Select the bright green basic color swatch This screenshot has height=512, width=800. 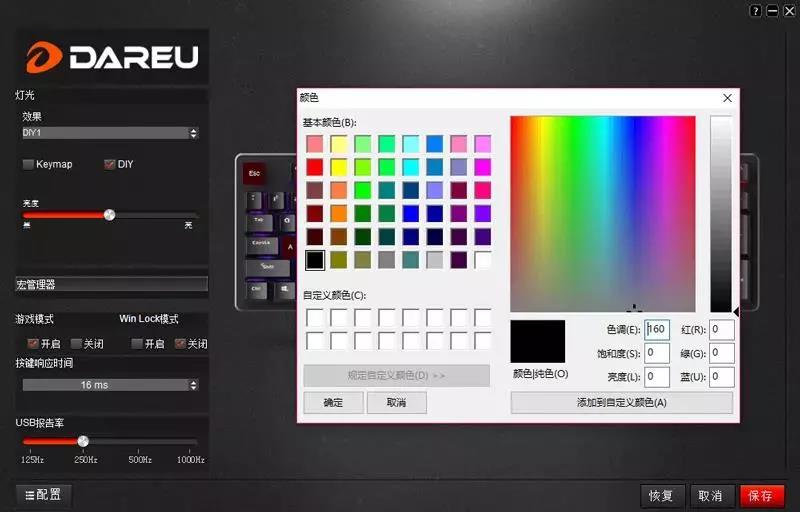click(363, 190)
